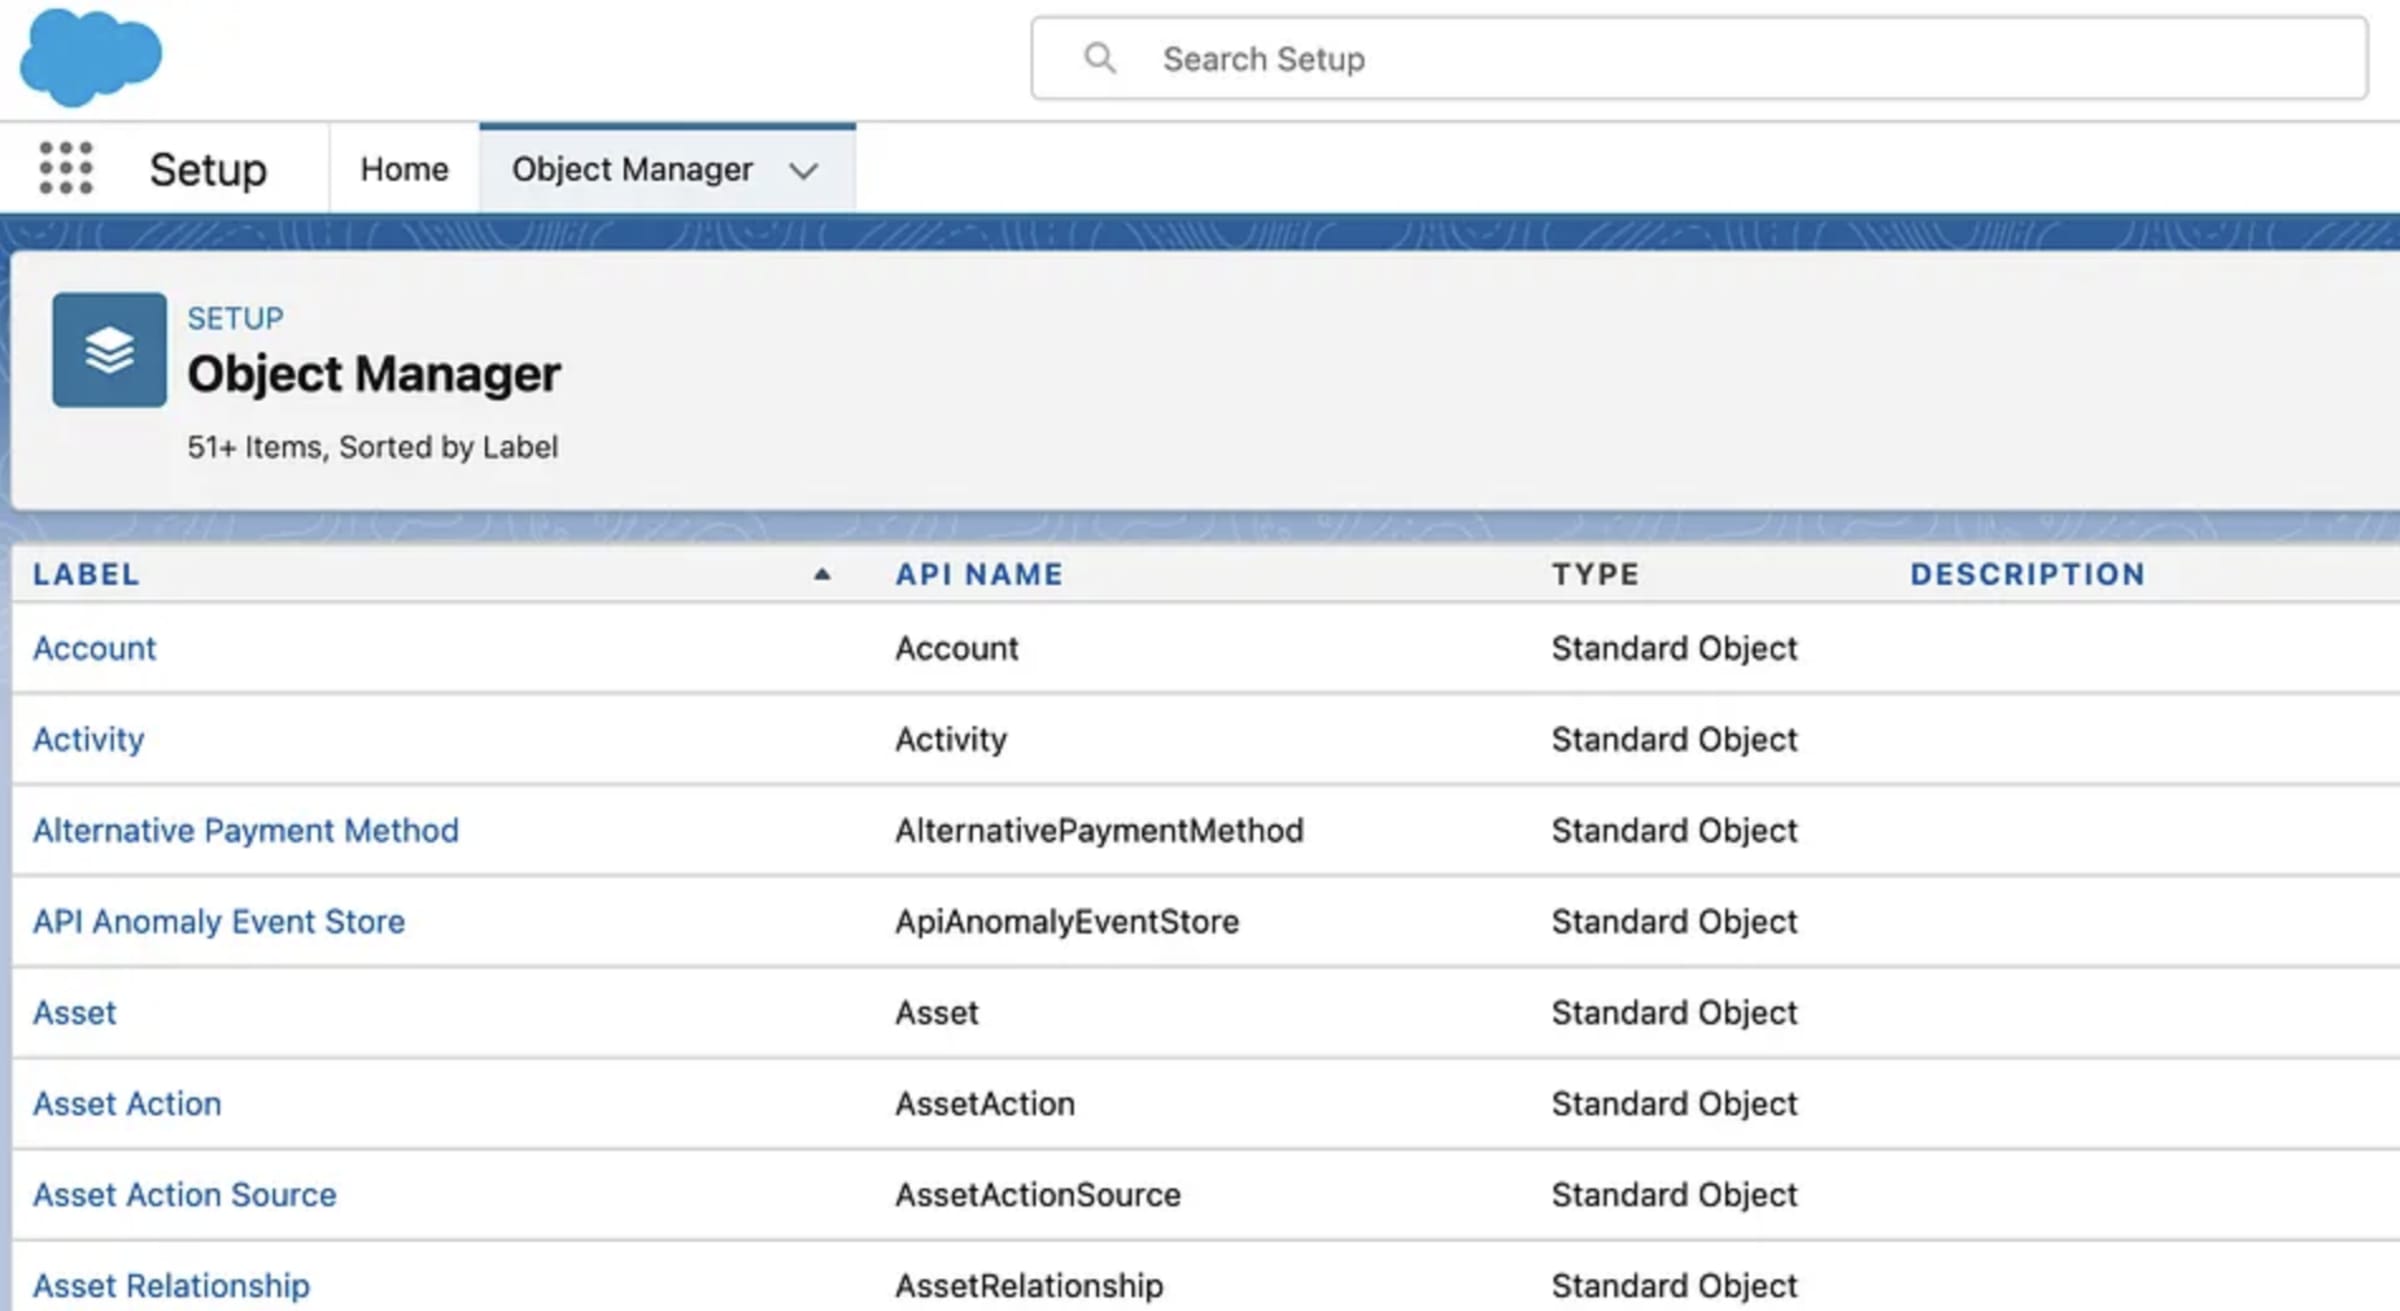Click the Object Manager layers icon
2400x1311 pixels.
pyautogui.click(x=109, y=350)
